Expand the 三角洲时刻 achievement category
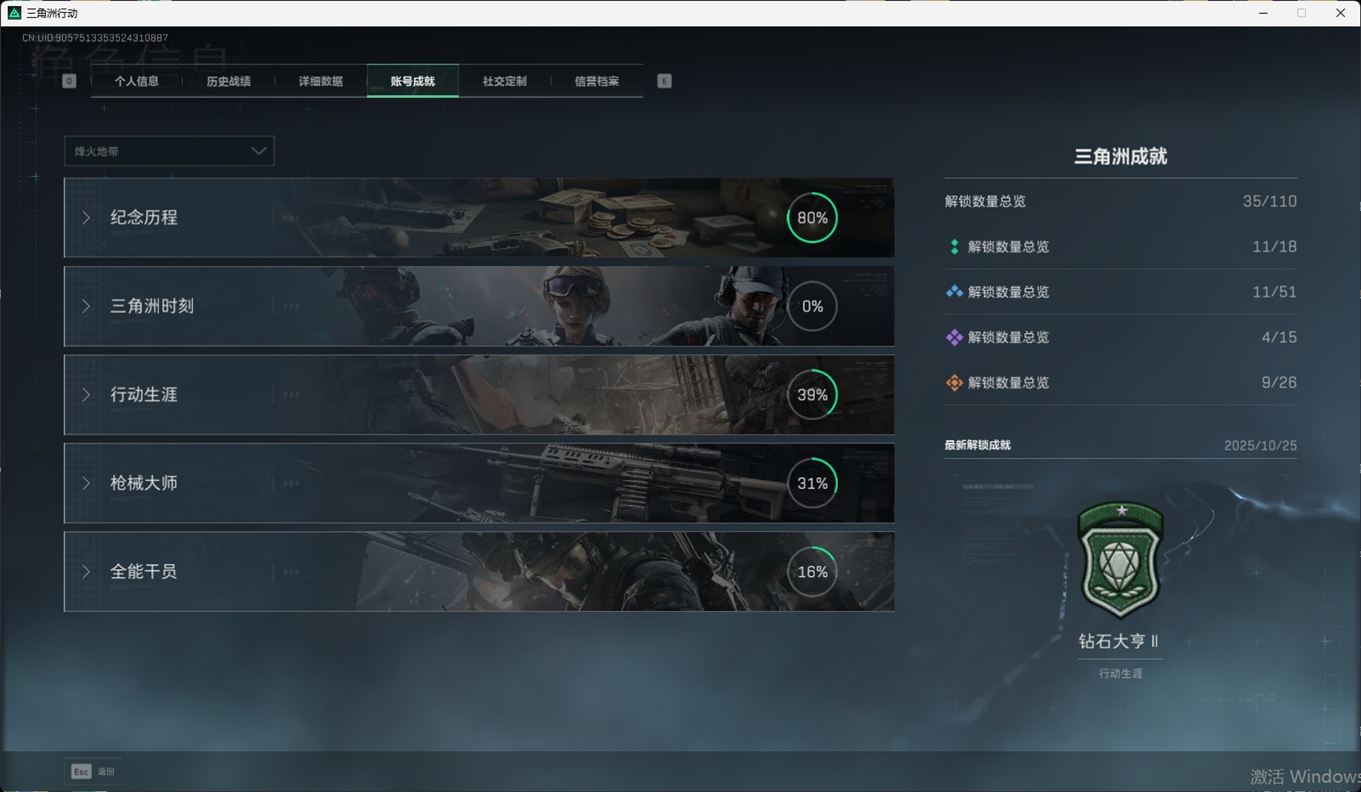 coord(152,306)
